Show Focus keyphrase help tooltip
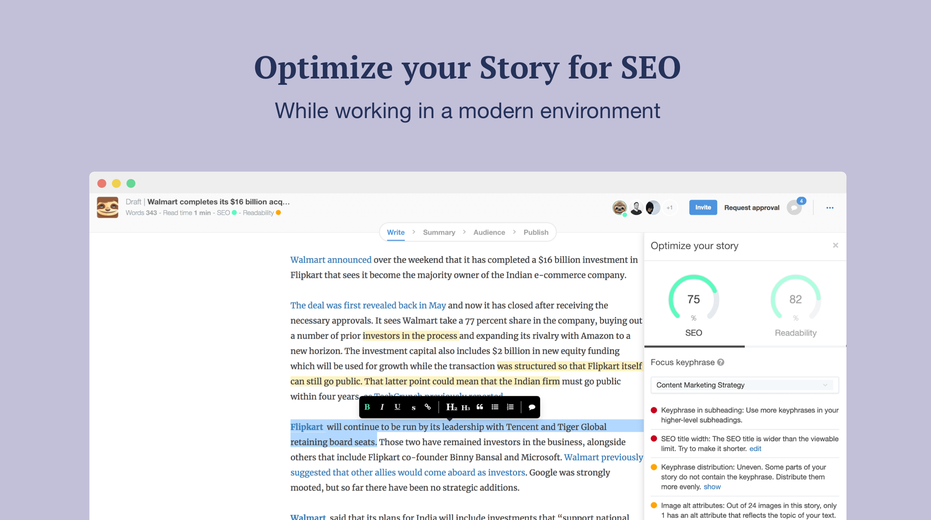 pos(721,362)
